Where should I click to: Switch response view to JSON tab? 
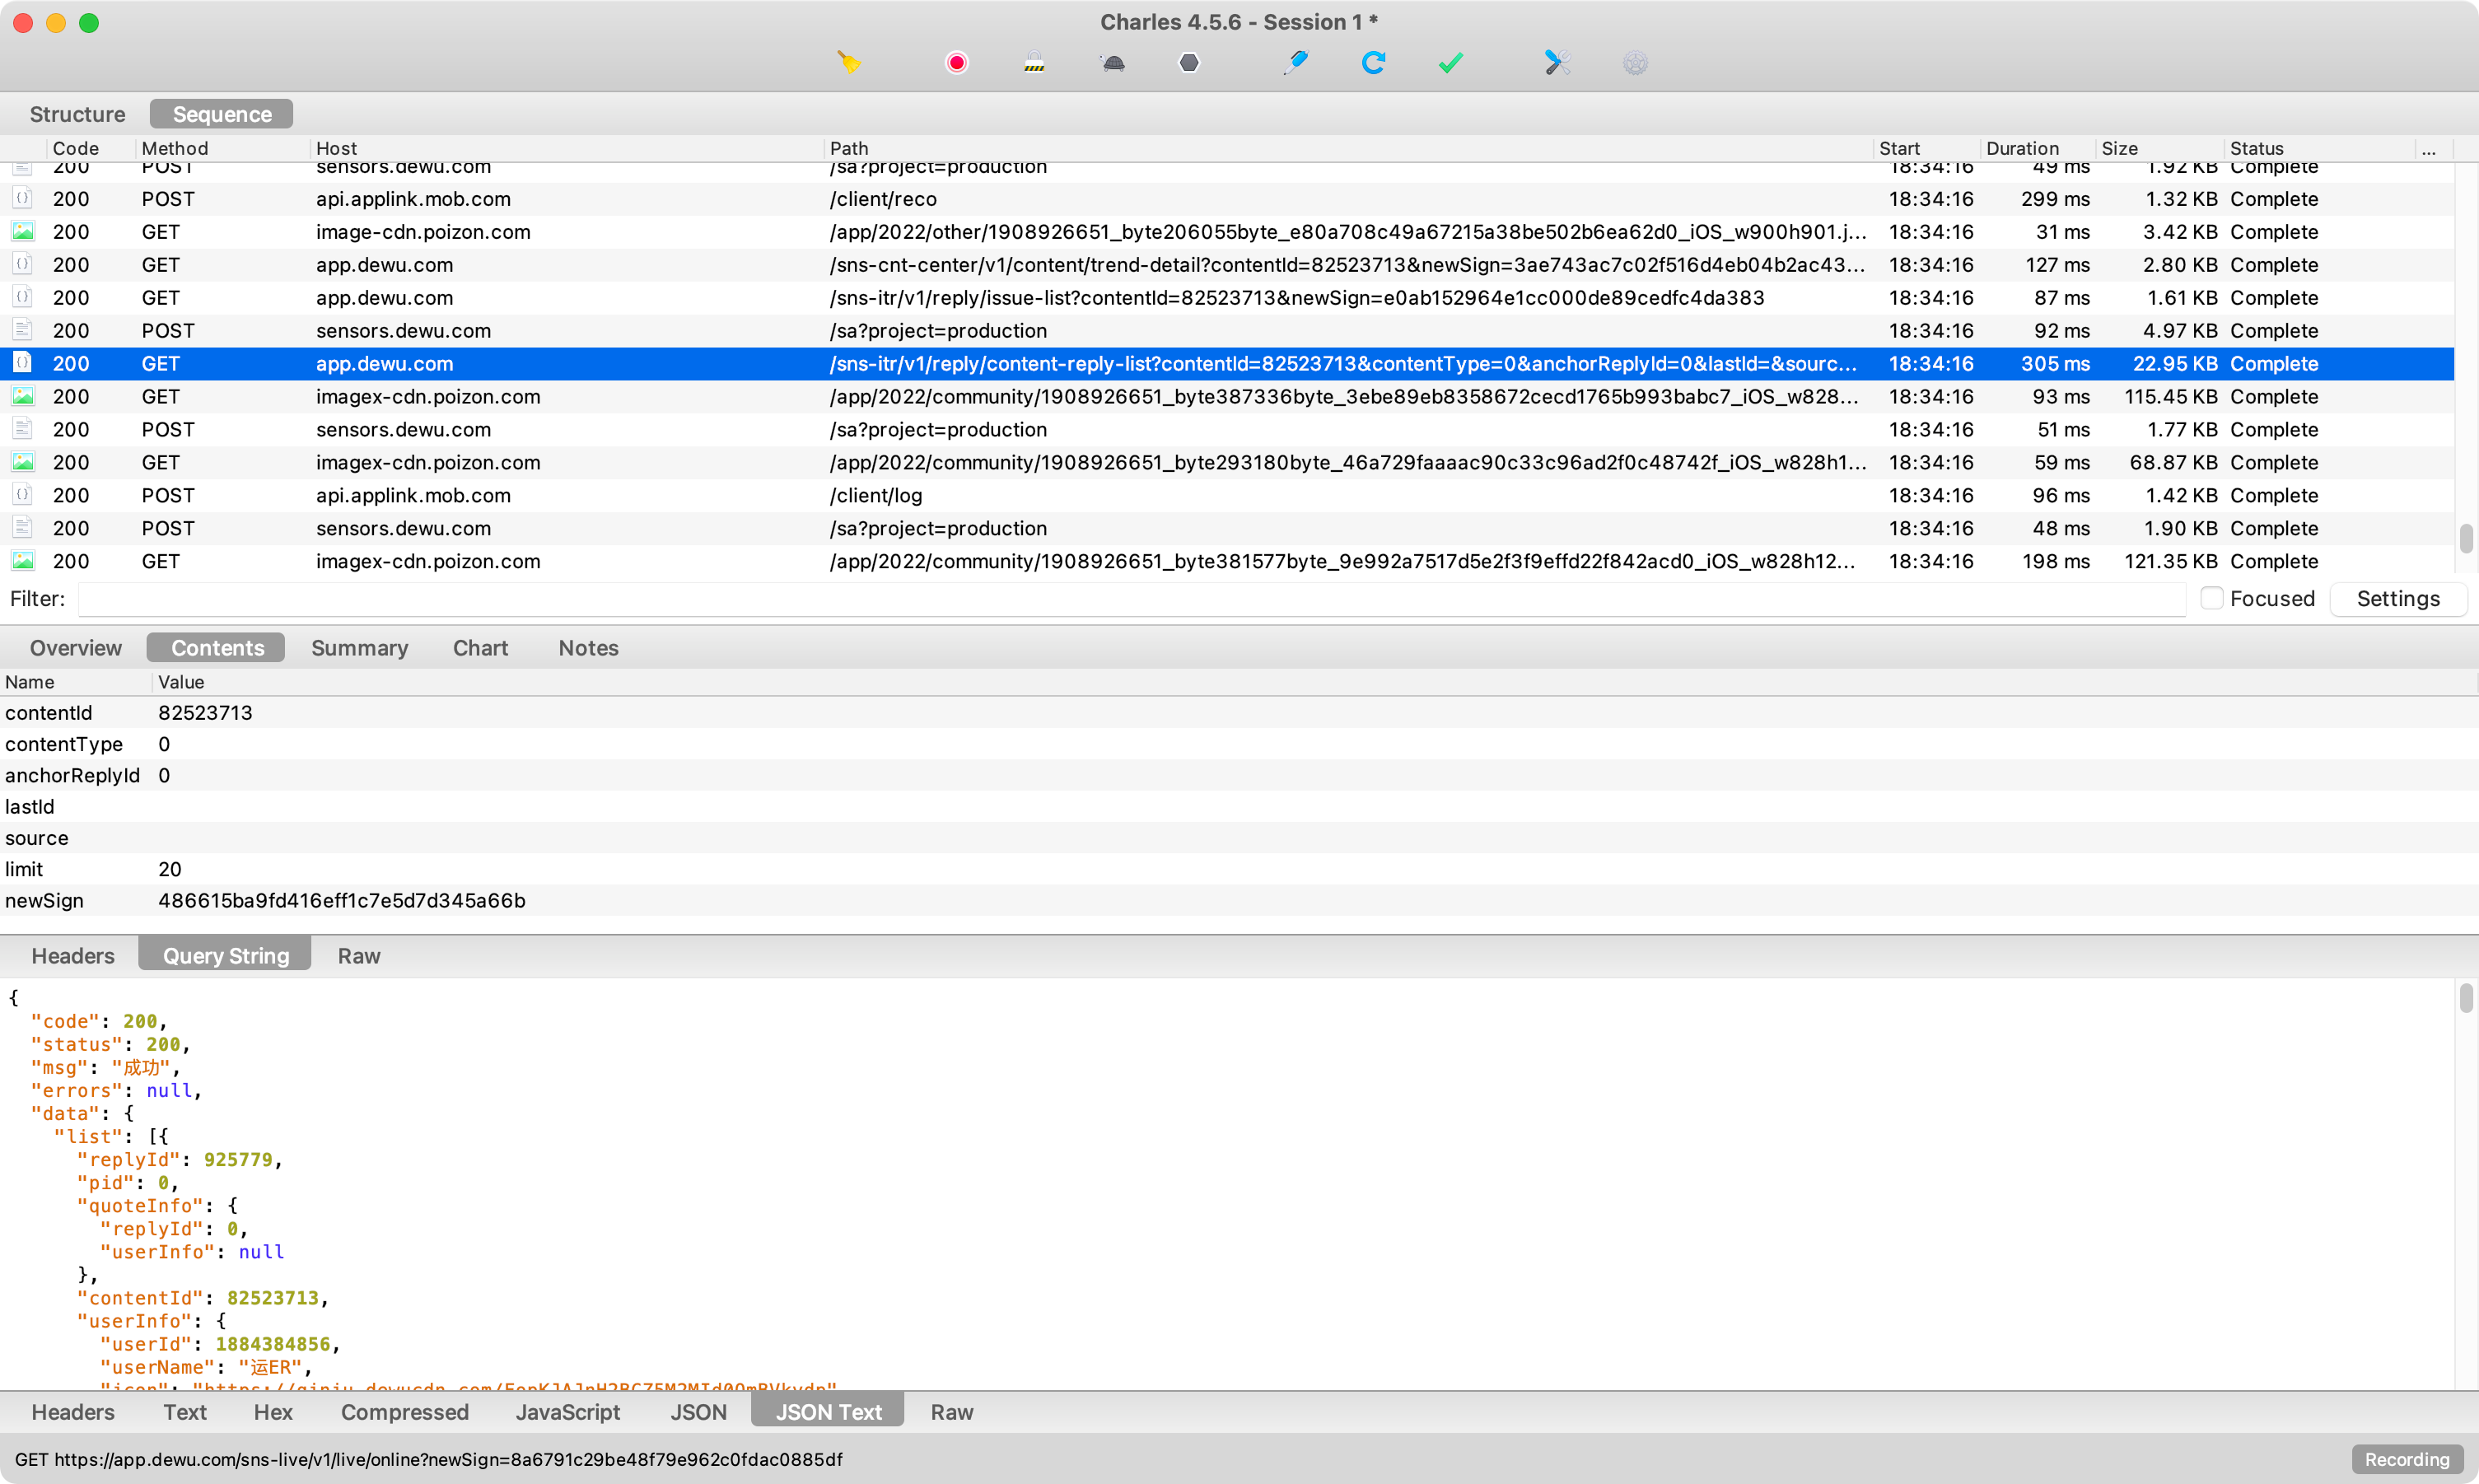[698, 1412]
